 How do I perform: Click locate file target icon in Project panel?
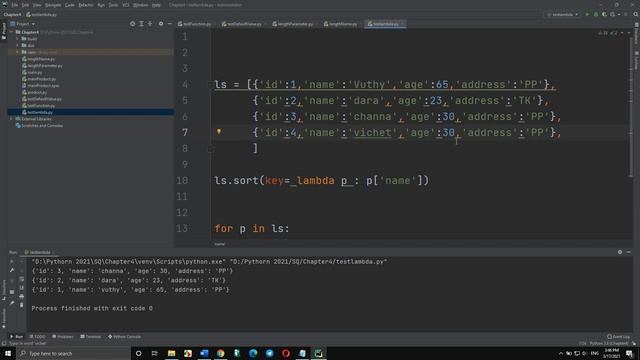133,24
